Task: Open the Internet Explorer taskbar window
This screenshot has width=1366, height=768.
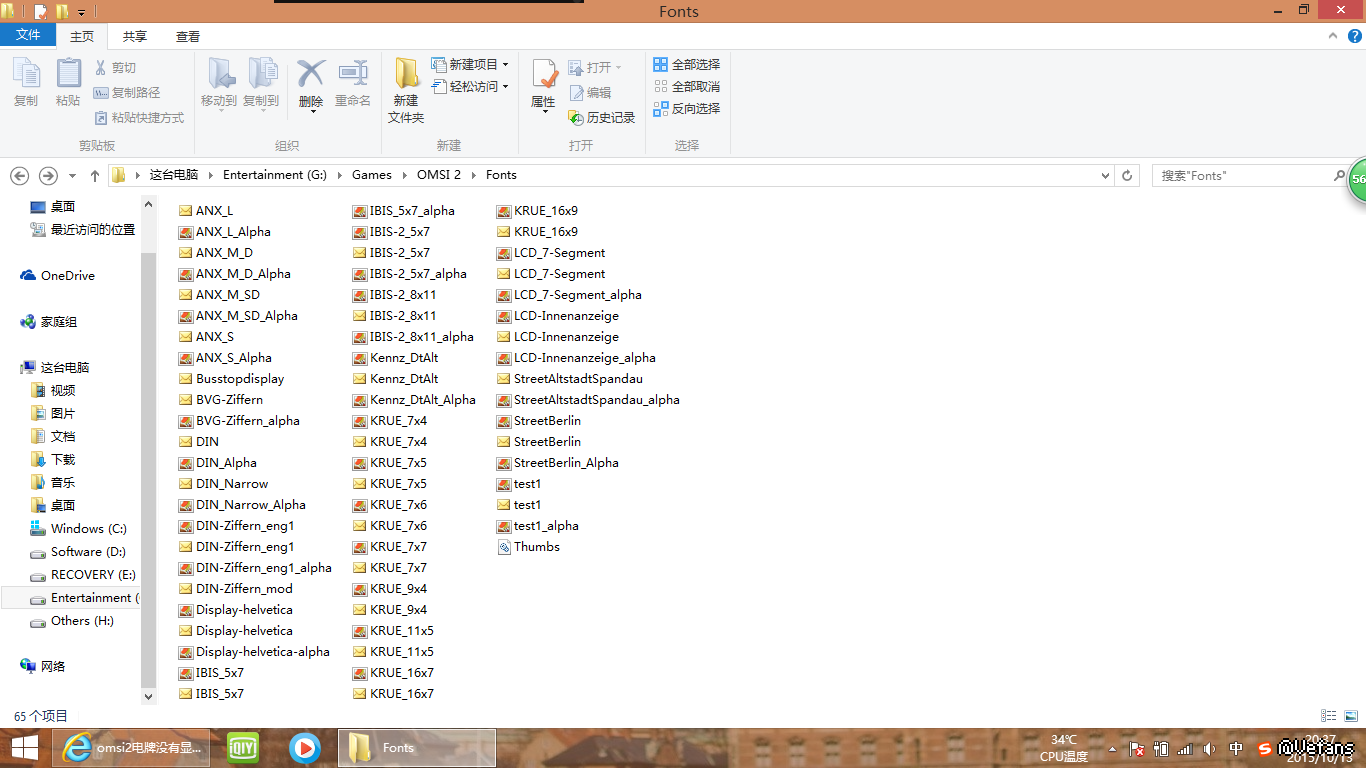Action: click(131, 748)
